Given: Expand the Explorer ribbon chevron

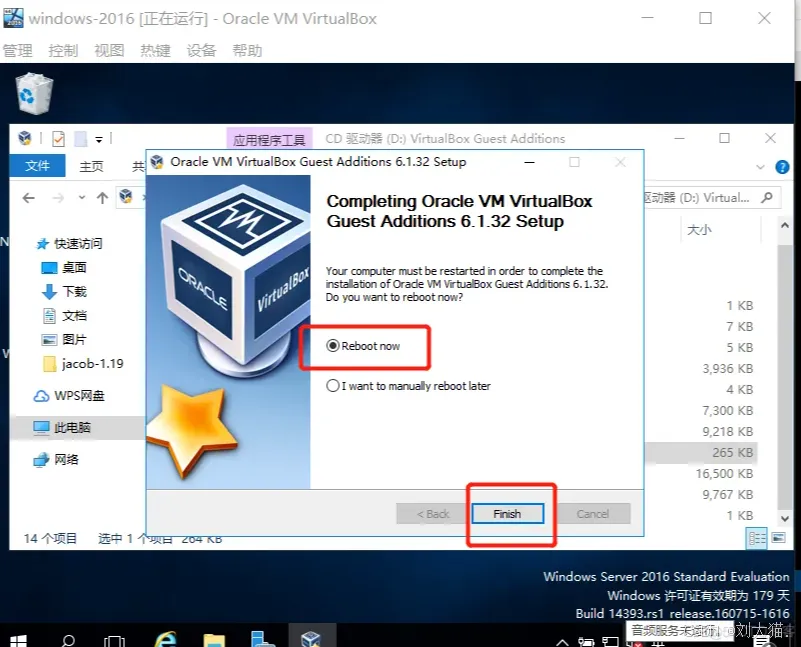Looking at the screenshot, I should click(760, 167).
